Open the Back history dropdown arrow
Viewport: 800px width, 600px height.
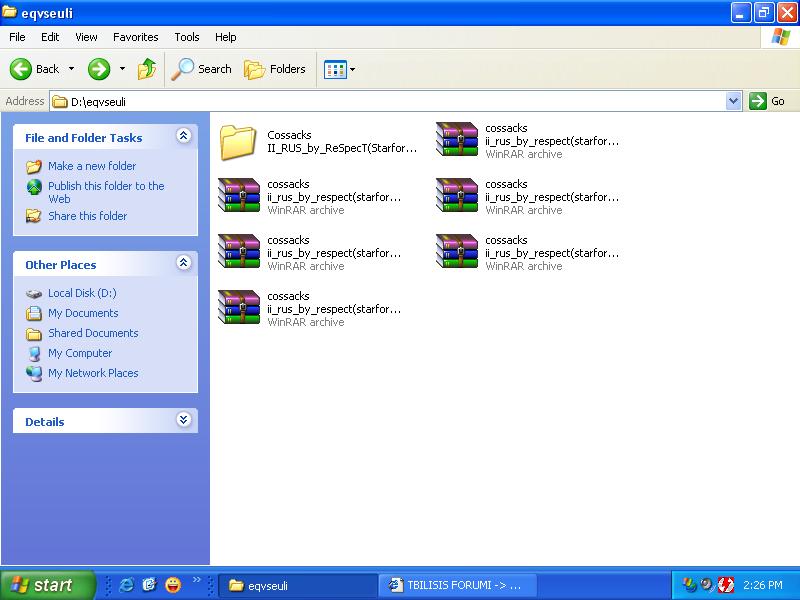[71, 69]
